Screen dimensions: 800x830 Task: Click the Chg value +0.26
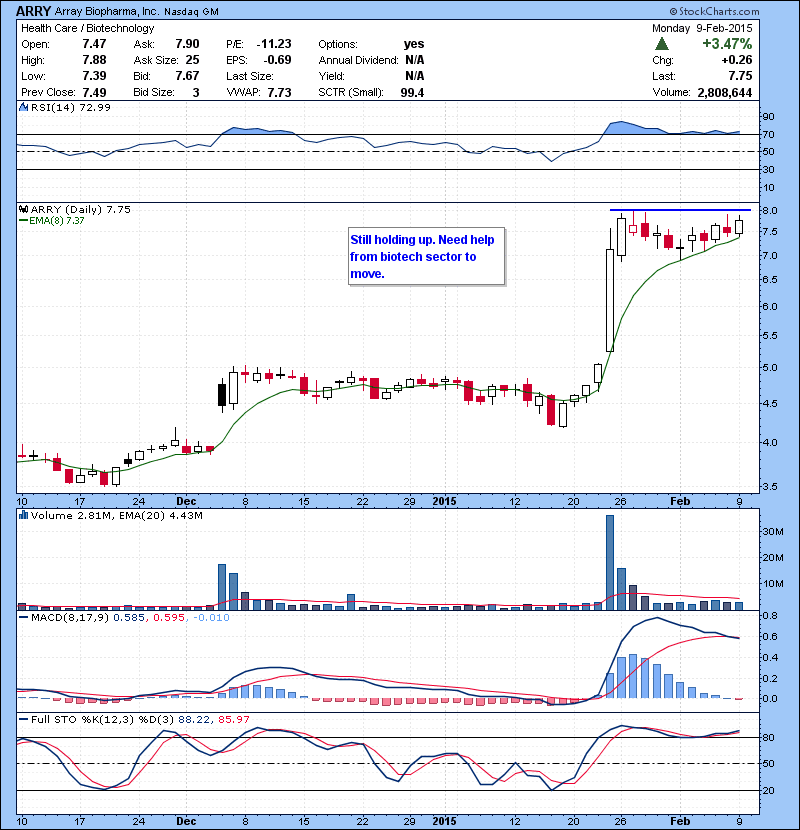pos(736,60)
